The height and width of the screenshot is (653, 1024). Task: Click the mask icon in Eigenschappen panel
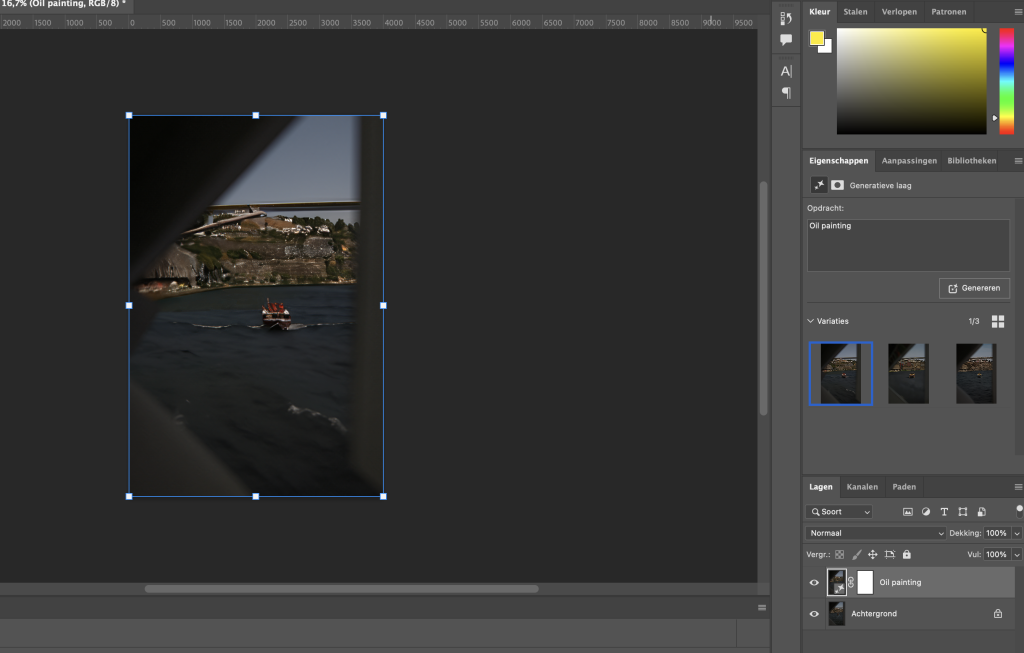(837, 185)
